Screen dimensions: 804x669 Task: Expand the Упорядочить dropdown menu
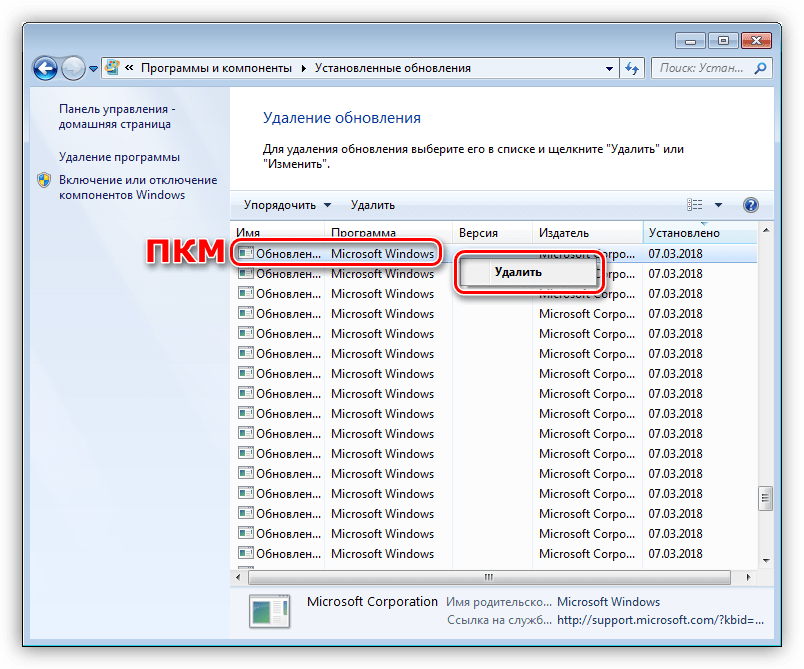(x=287, y=205)
